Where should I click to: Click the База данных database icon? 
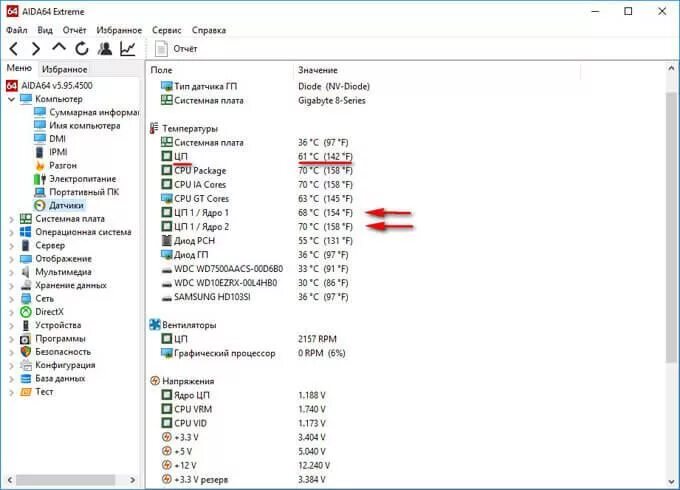[26, 379]
